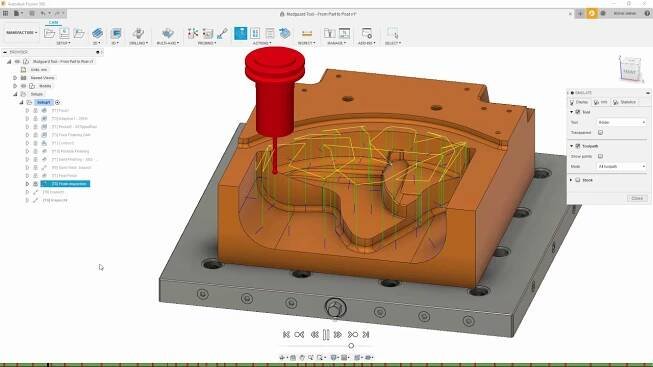Viewport: 653px width, 367px height.
Task: Select the Units row in the browser tree
Action: [39, 70]
